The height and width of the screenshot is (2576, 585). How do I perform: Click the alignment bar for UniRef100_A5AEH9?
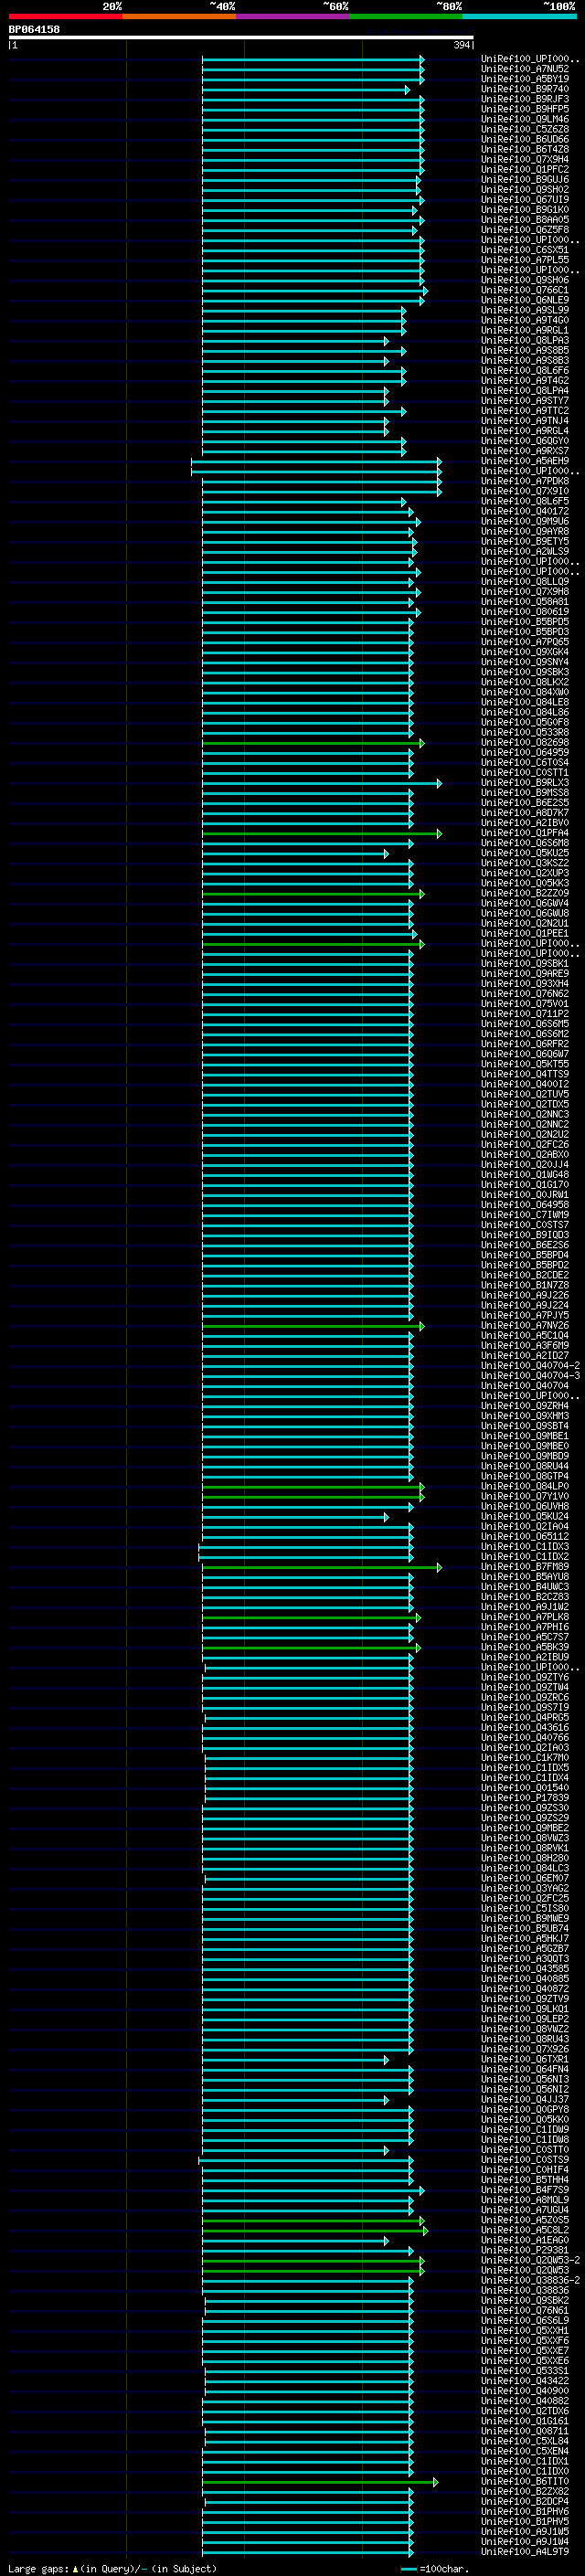[x=316, y=461]
